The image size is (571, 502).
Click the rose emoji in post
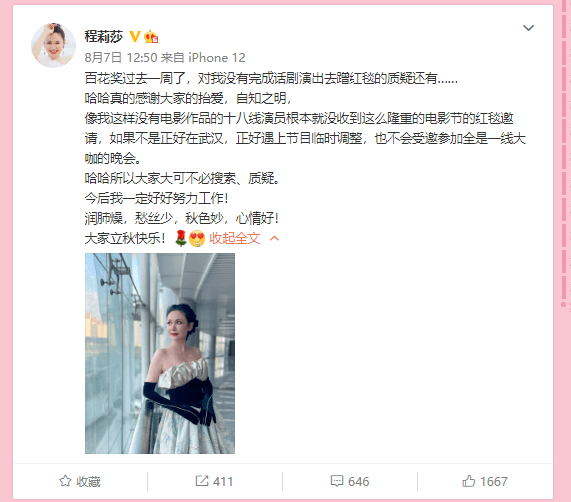click(x=181, y=238)
